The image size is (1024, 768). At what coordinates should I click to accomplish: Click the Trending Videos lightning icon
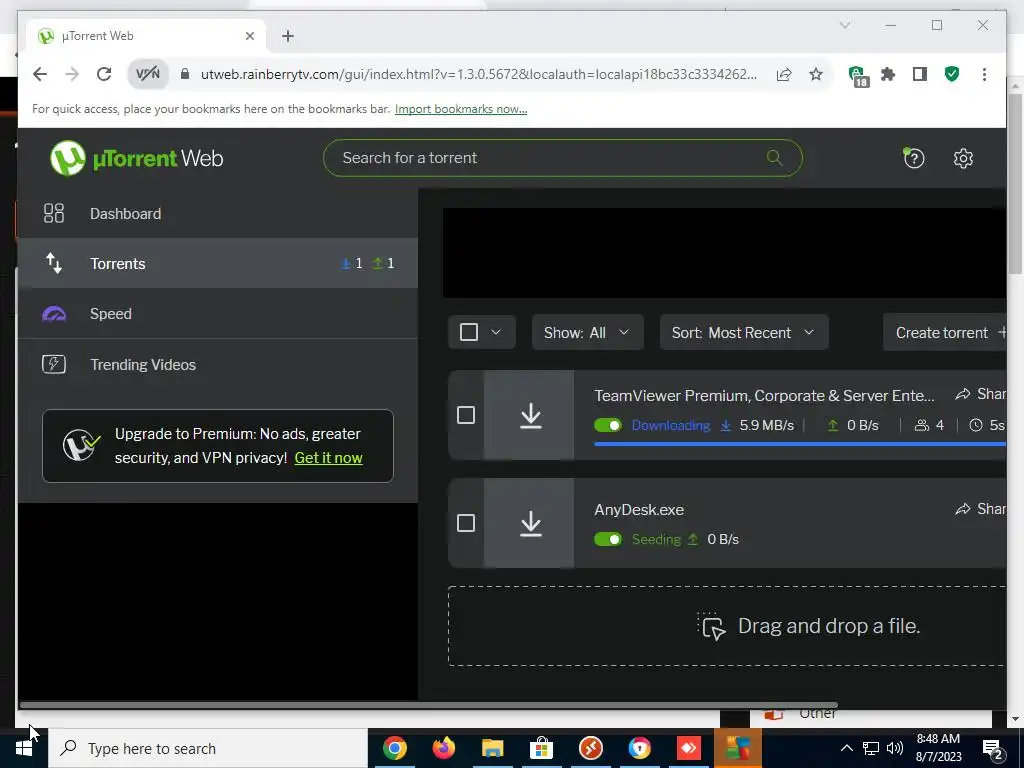point(54,364)
